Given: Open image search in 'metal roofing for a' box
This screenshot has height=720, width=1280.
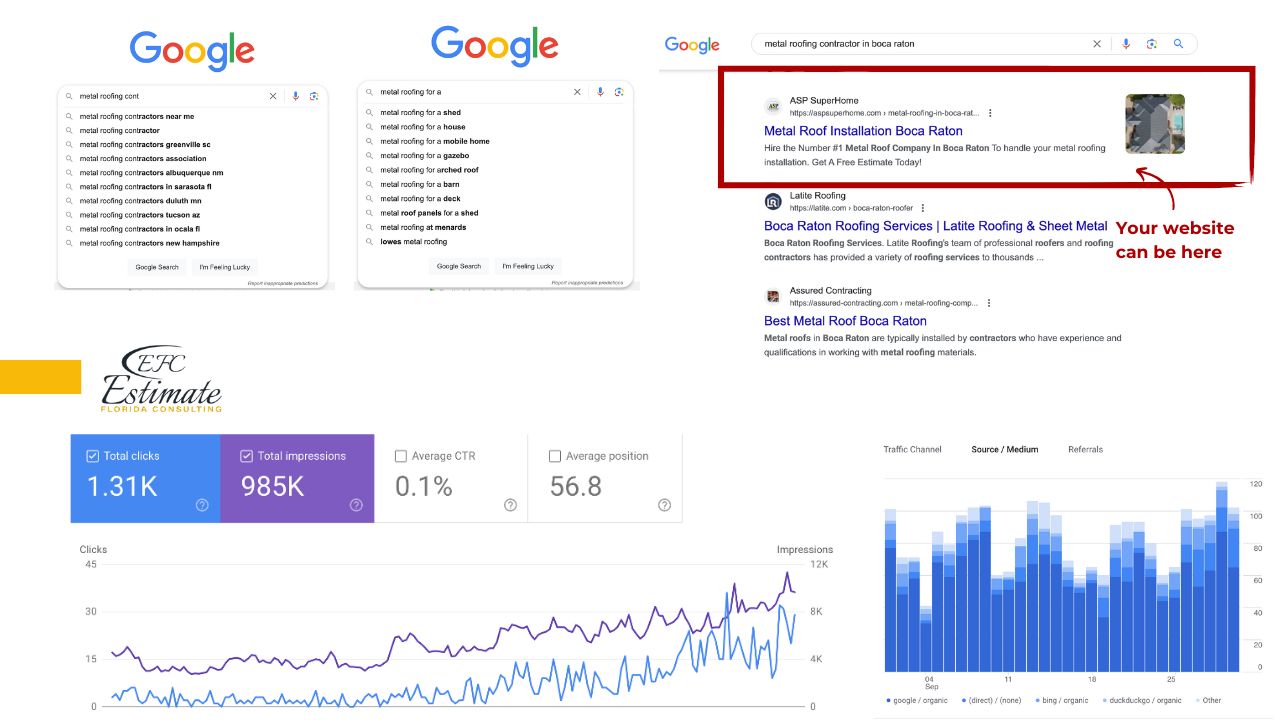Looking at the screenshot, I should click(619, 92).
